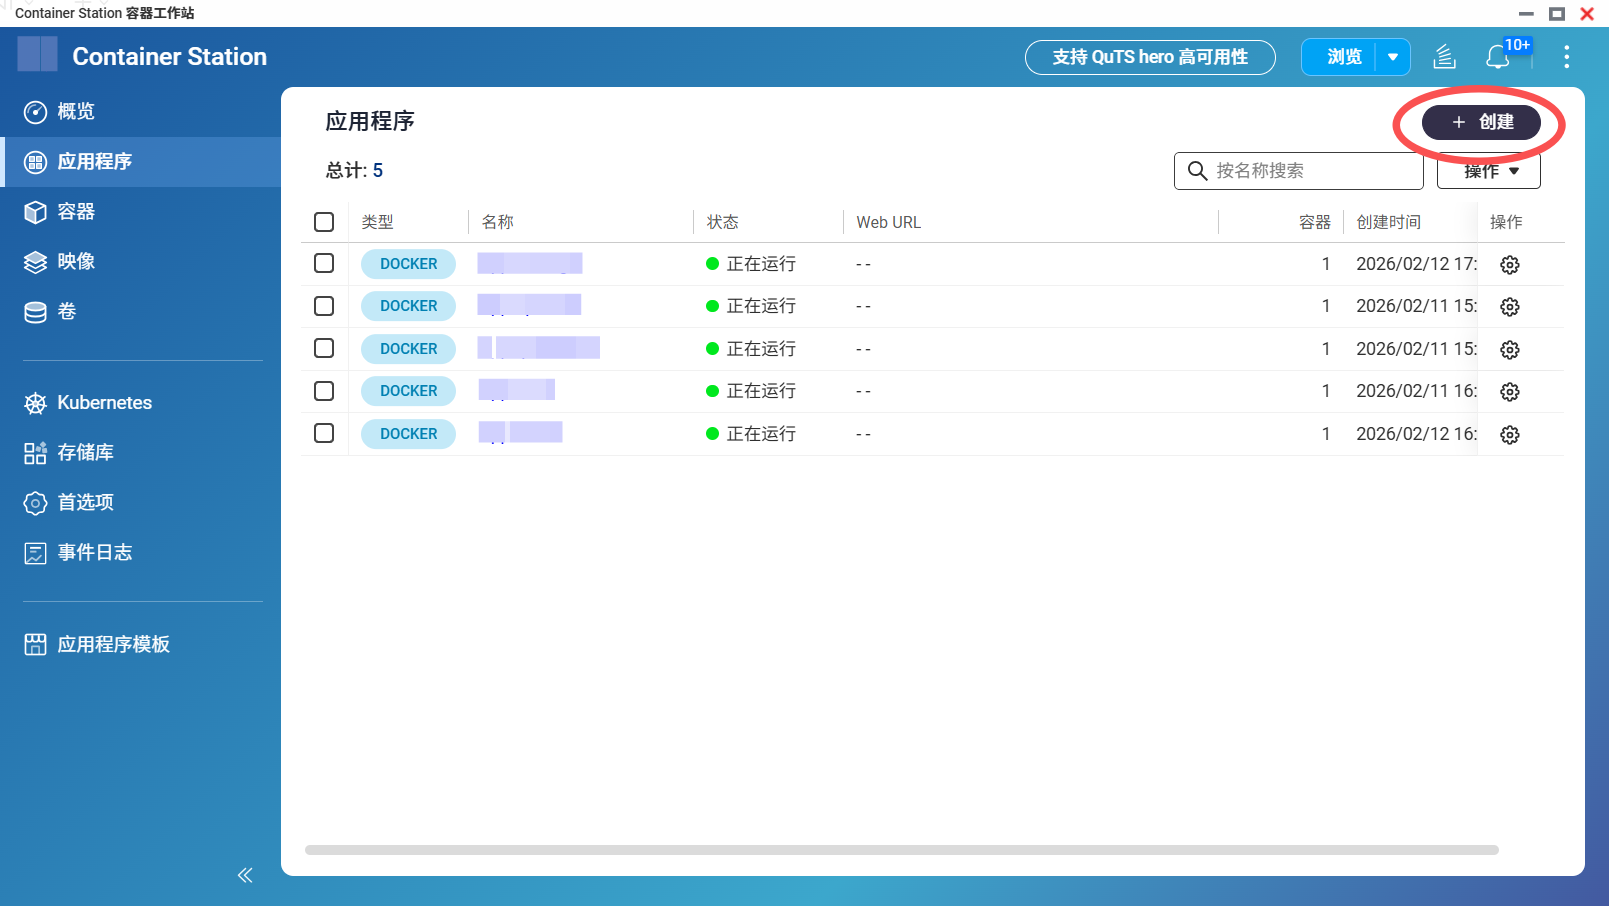Go to 容器 in the sidebar
The width and height of the screenshot is (1609, 906).
(x=76, y=212)
